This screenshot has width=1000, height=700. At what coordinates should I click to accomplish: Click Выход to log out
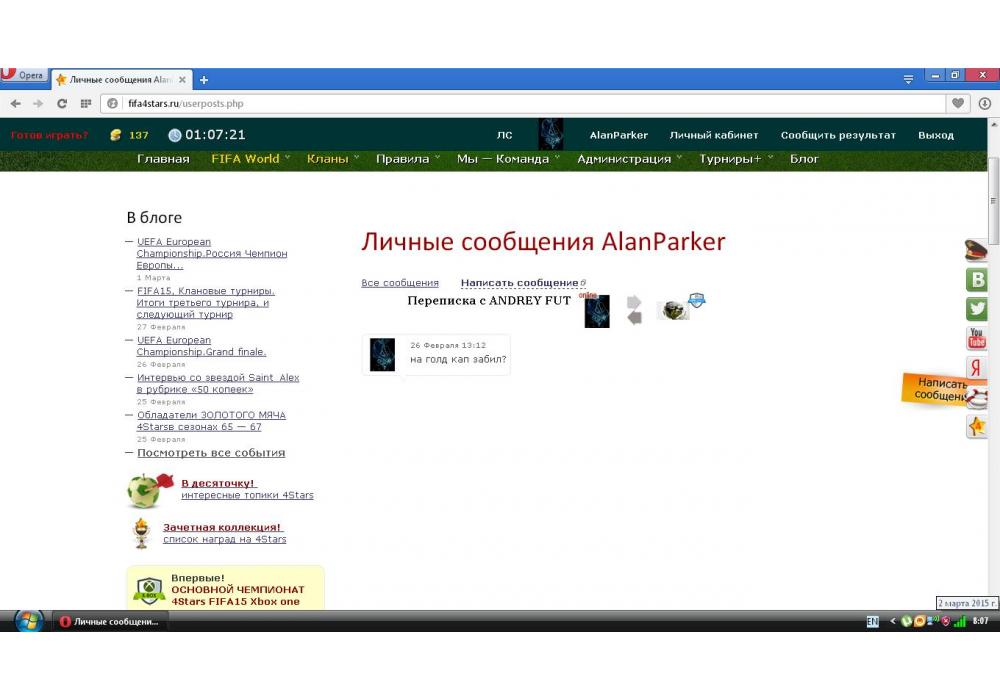click(x=936, y=135)
